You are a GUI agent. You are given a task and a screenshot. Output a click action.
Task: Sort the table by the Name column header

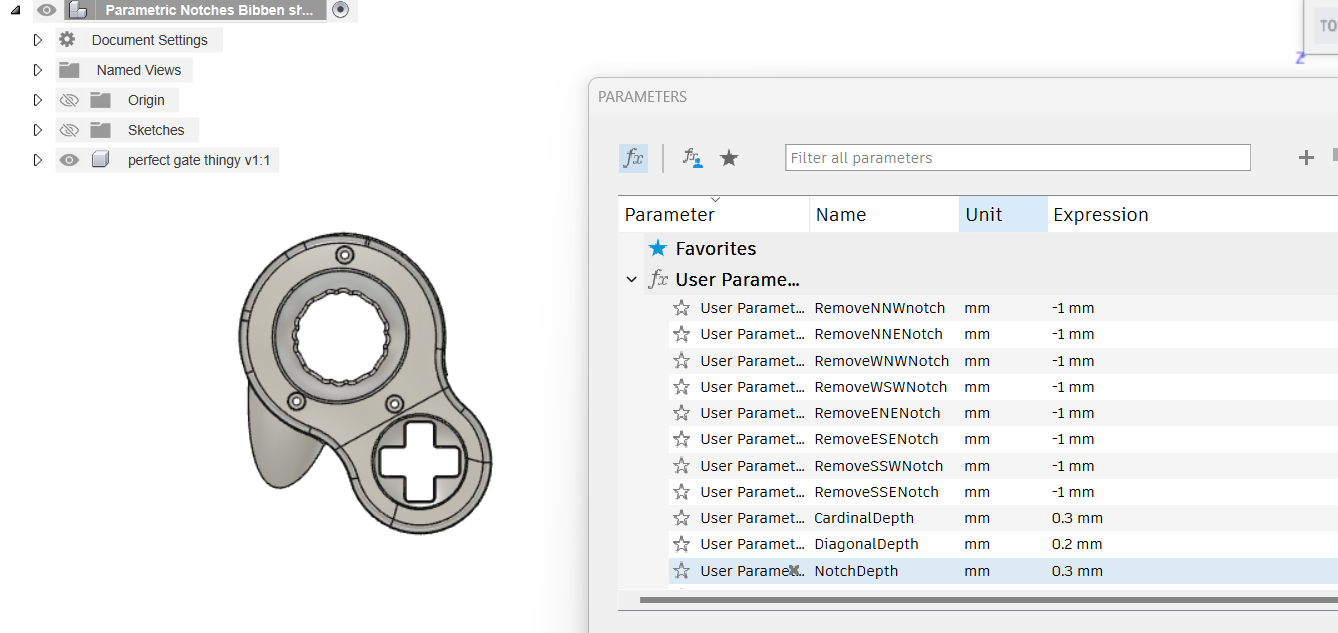click(x=841, y=214)
